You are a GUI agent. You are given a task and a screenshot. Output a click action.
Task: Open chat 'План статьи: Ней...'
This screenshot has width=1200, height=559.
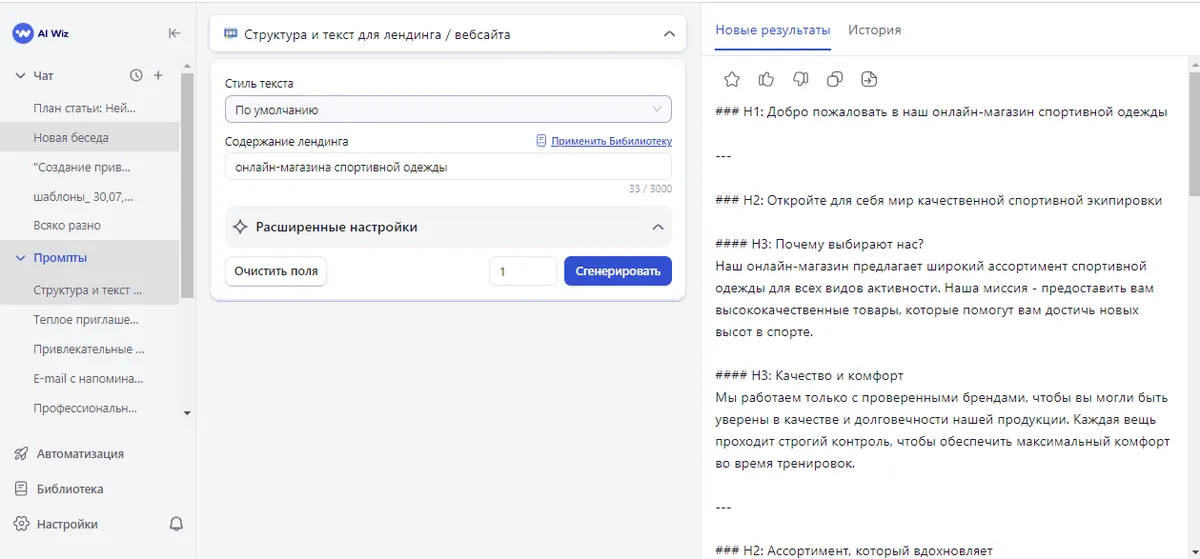point(90,108)
